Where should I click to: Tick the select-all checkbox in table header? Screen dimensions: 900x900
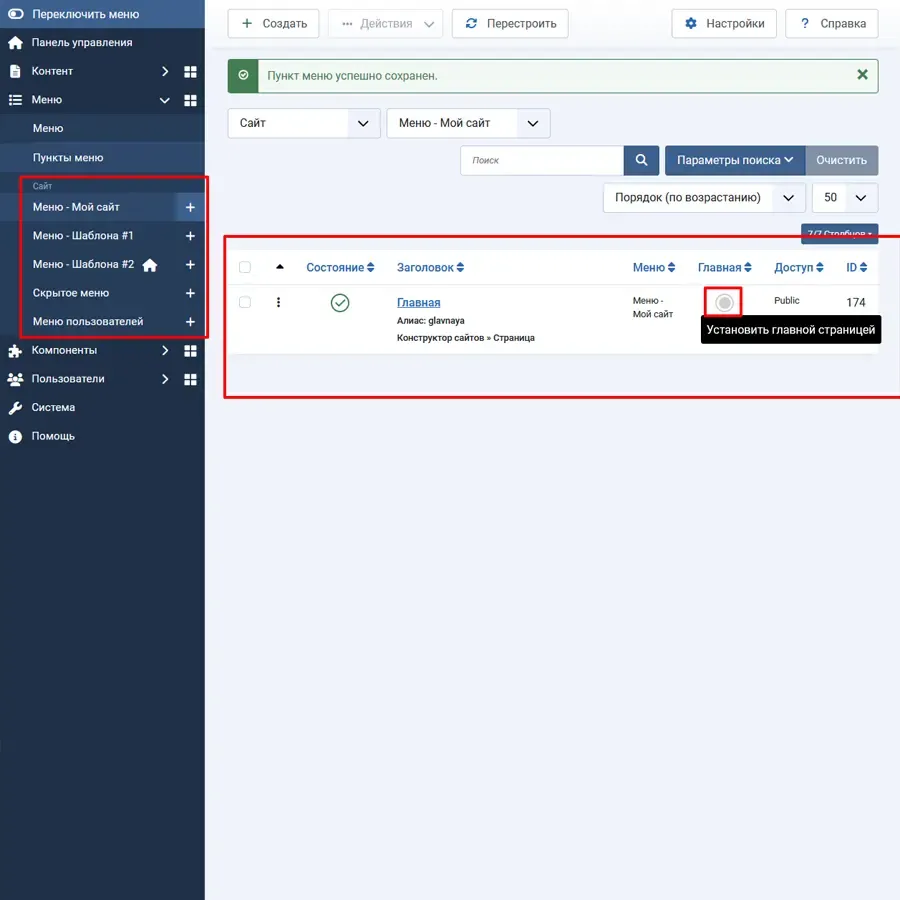point(245,267)
